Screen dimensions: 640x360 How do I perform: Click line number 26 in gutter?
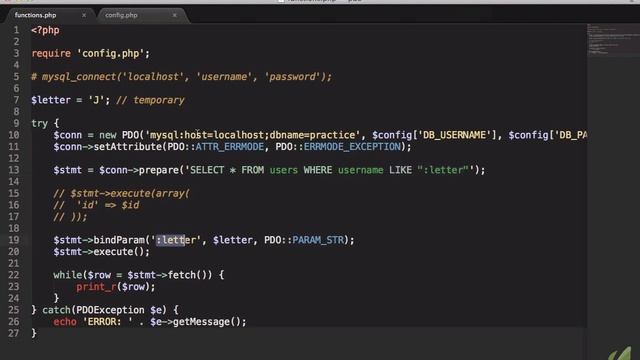point(13,322)
